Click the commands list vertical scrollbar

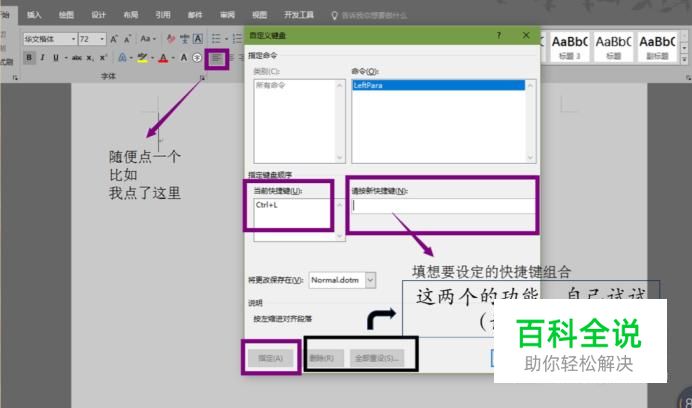531,121
